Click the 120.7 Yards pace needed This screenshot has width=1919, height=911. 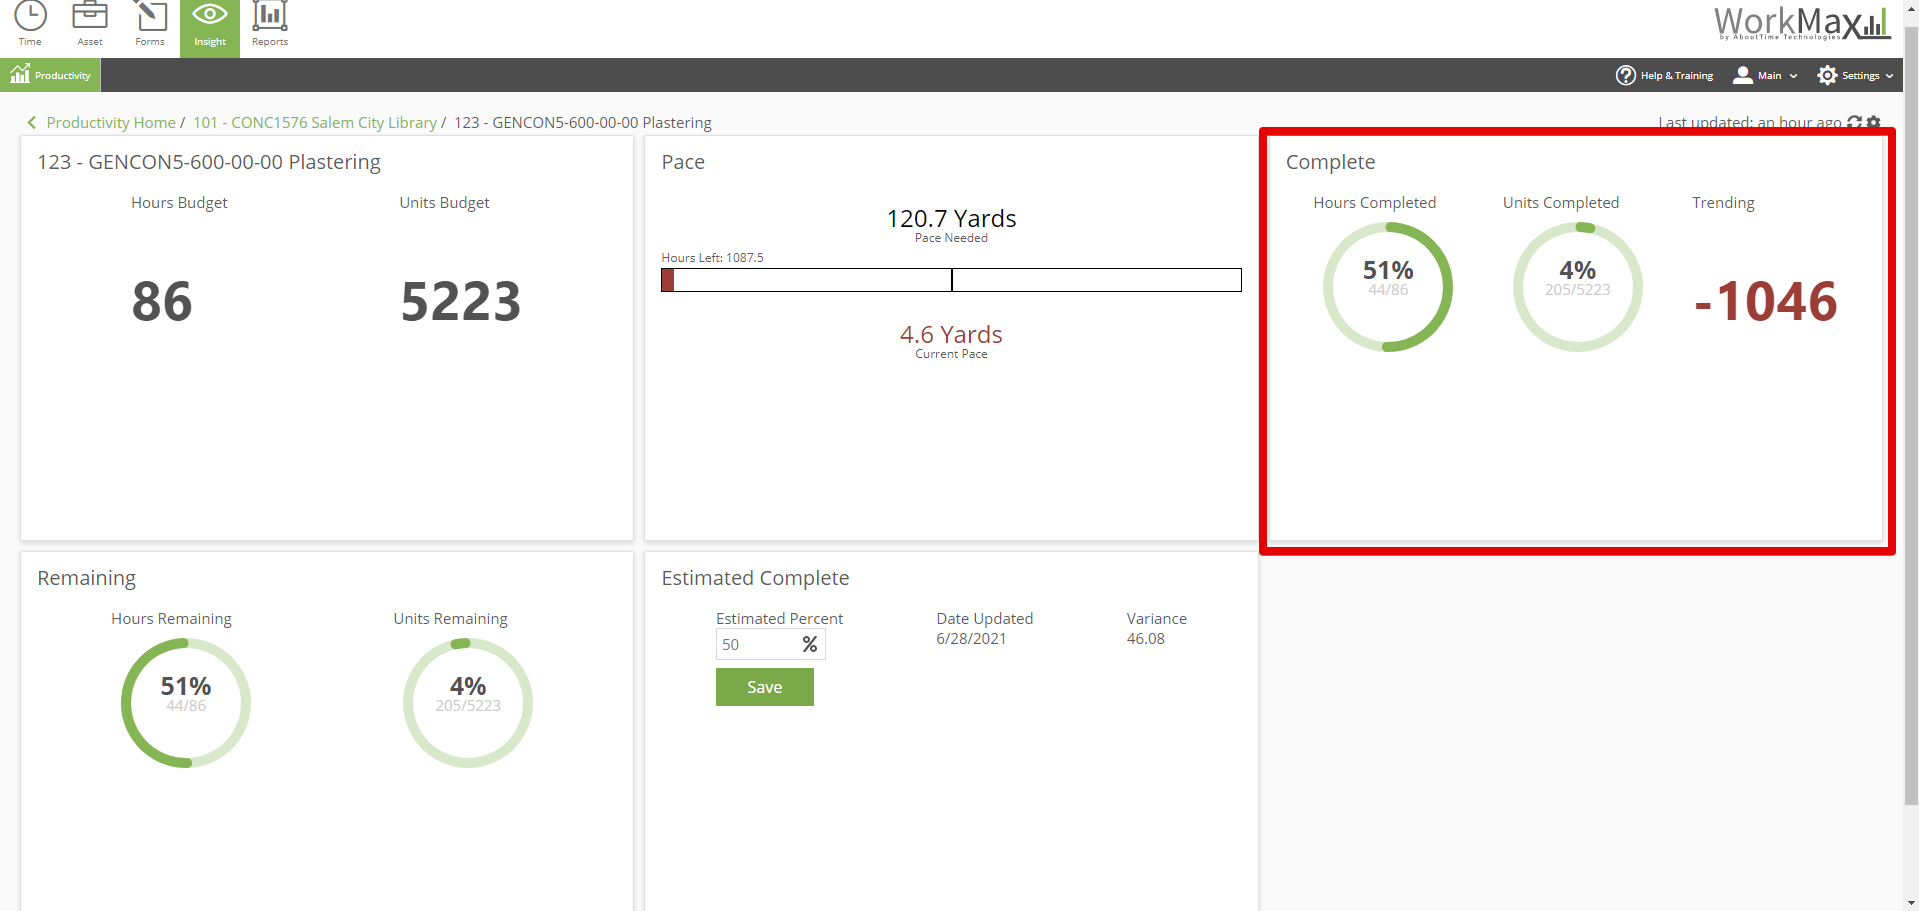[951, 218]
